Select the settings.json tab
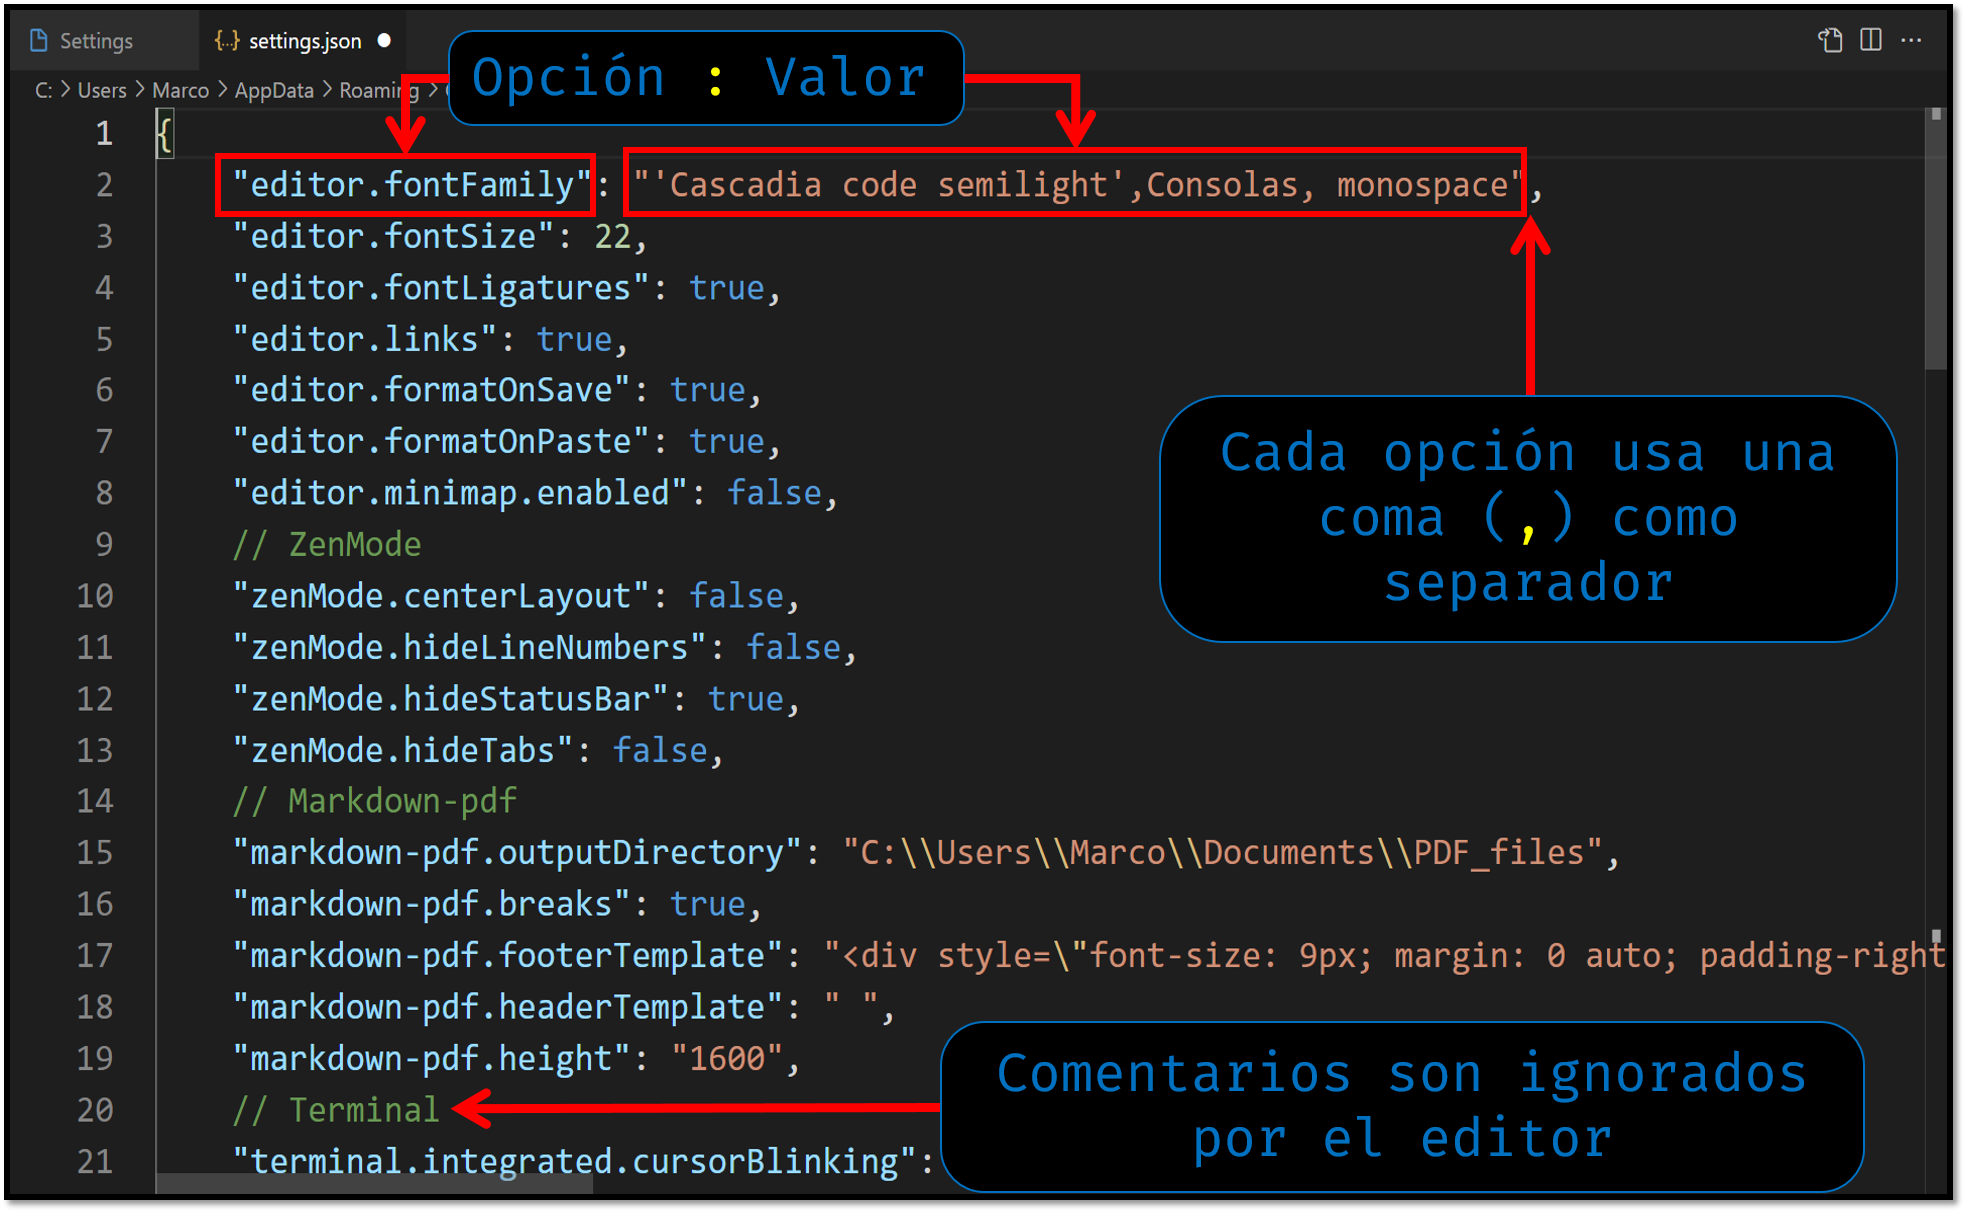Image resolution: width=1966 pixels, height=1213 pixels. point(303,41)
